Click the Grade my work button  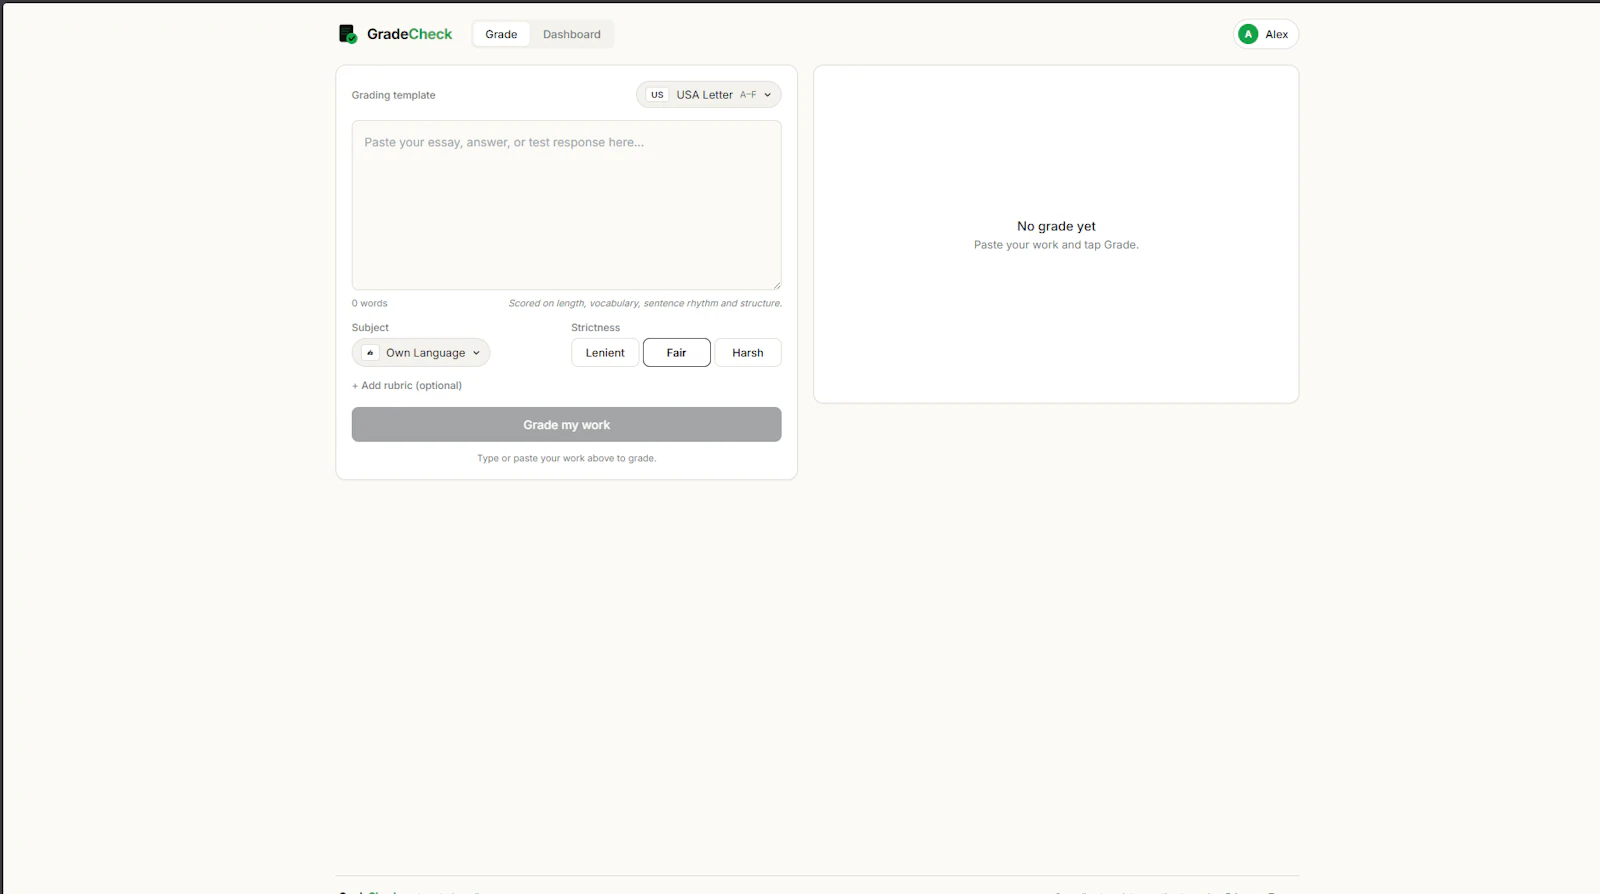(x=566, y=425)
